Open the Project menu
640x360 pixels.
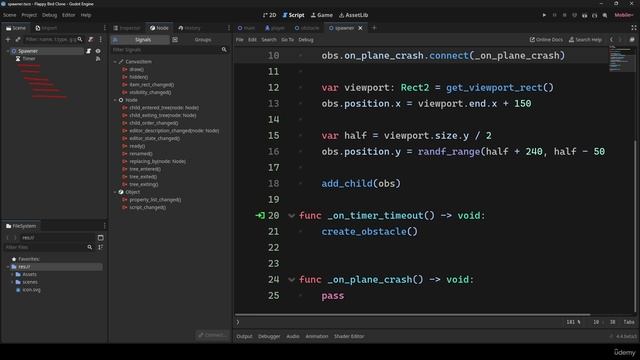click(29, 15)
